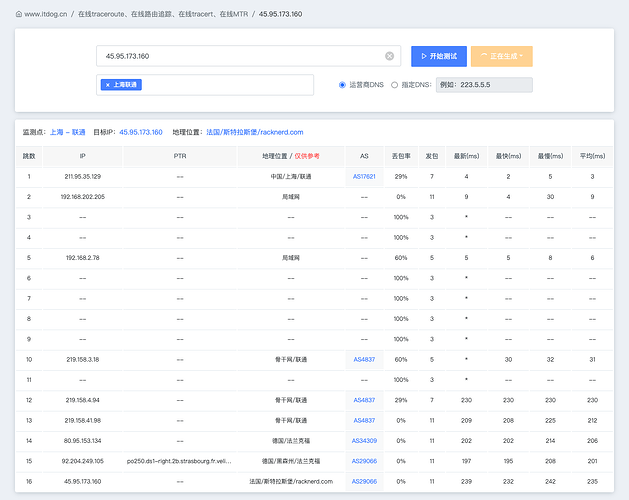Screen dimensions: 629x500
Task: Select IP 219.158.41.98 cell
Action: pos(83,421)
